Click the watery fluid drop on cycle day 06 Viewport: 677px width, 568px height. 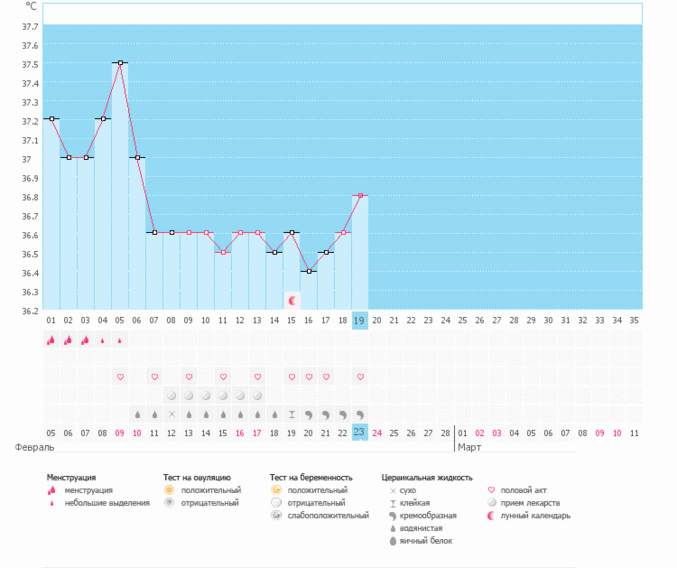coord(137,414)
